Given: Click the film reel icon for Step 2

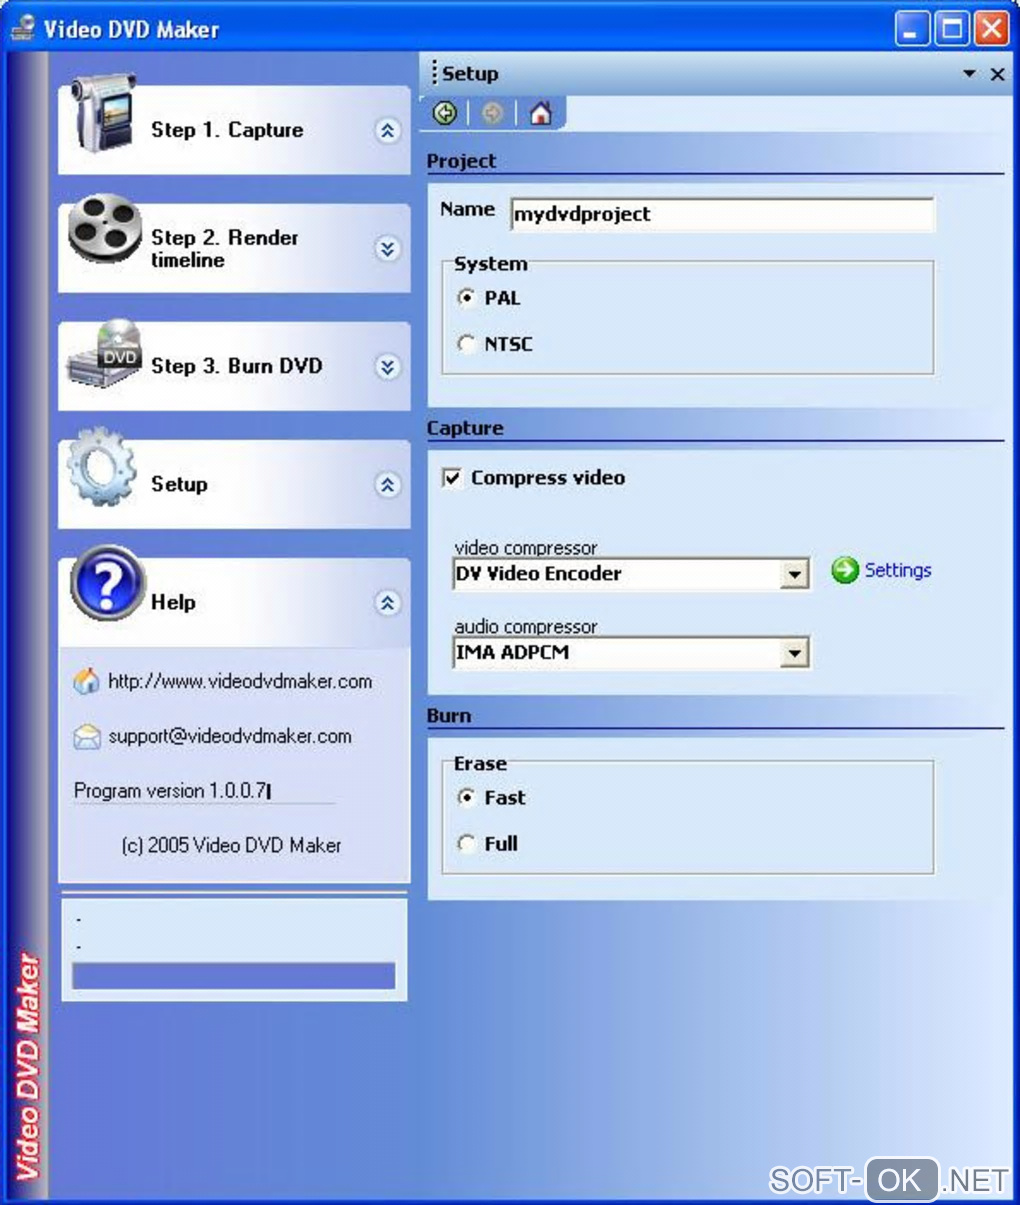Looking at the screenshot, I should click(x=105, y=228).
